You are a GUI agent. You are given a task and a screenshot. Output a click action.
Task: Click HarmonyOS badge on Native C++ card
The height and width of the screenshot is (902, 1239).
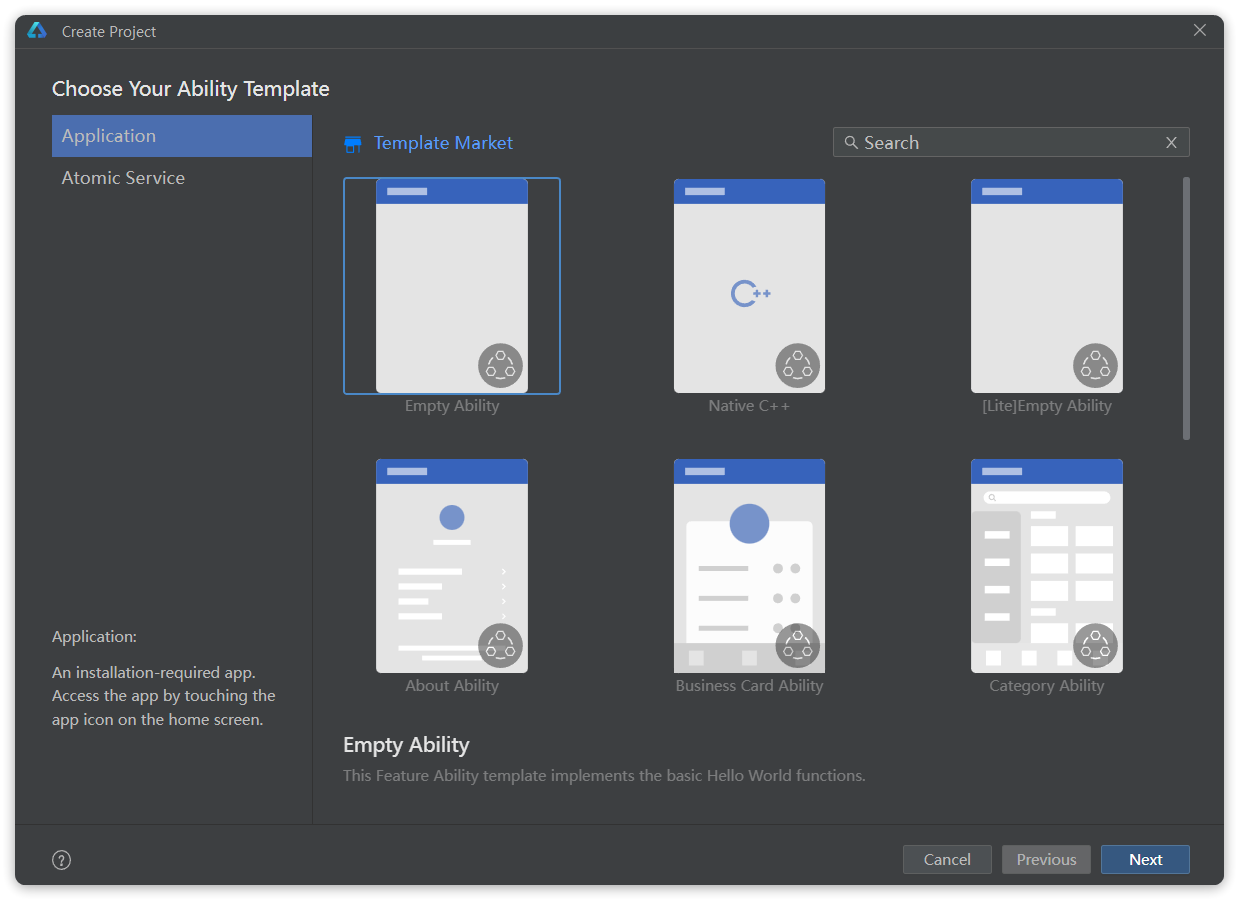[798, 366]
